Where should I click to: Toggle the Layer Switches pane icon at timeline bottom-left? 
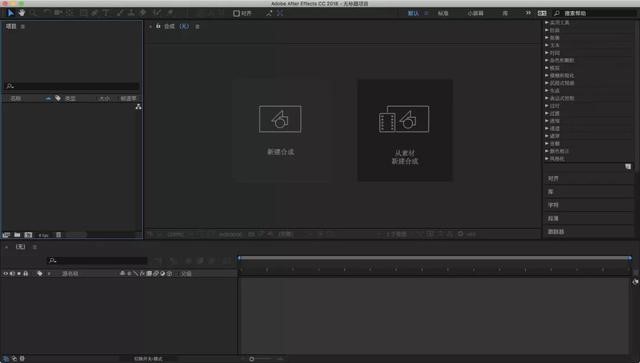(6, 359)
